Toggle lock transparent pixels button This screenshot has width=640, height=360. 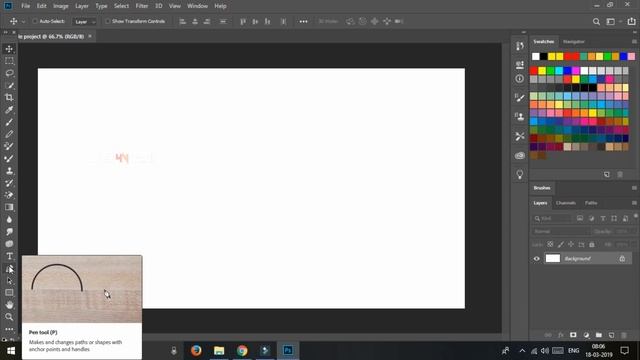coord(550,244)
